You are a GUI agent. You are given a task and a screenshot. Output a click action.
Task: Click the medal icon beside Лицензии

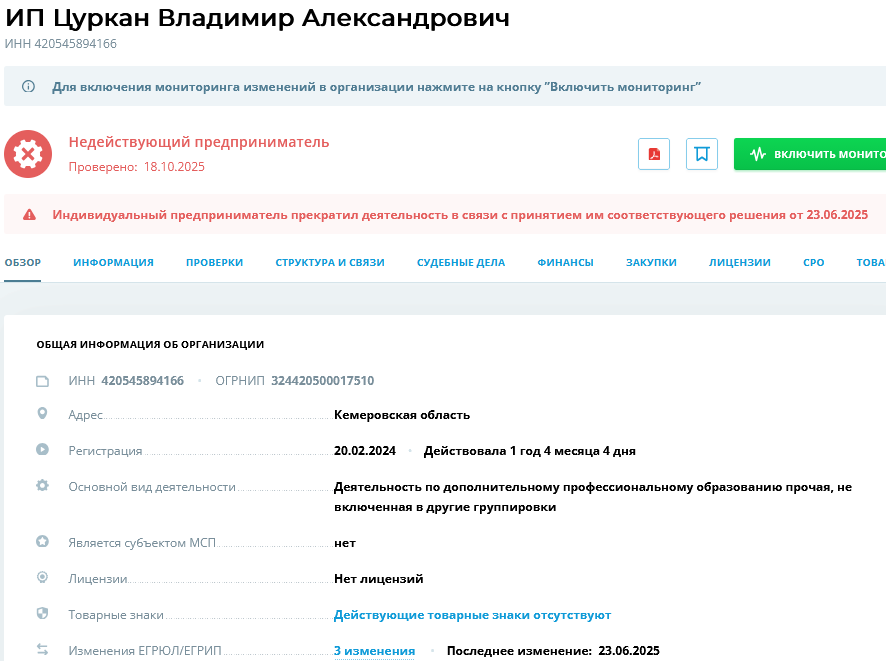point(41,577)
